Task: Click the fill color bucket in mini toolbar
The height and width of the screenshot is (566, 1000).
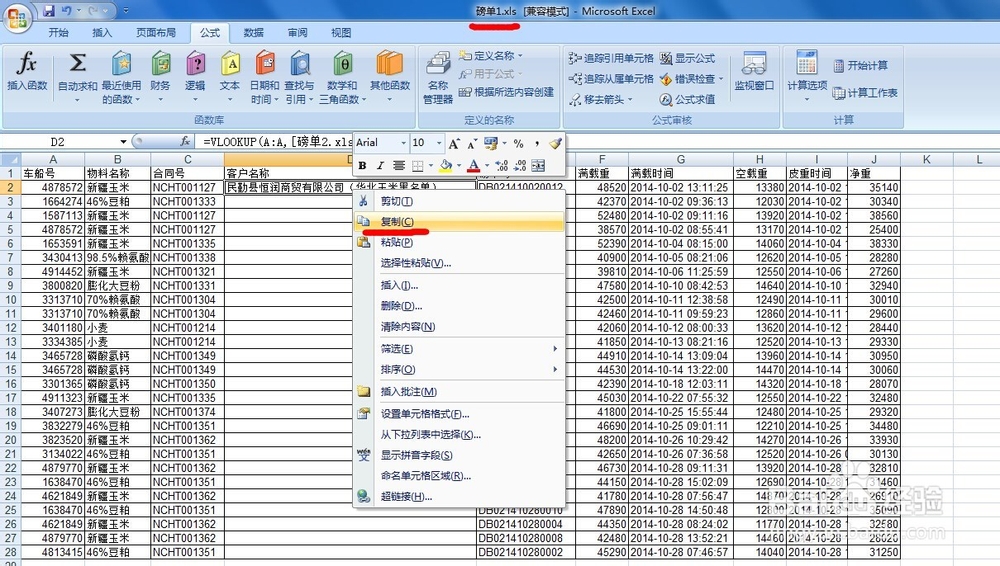Action: click(446, 166)
